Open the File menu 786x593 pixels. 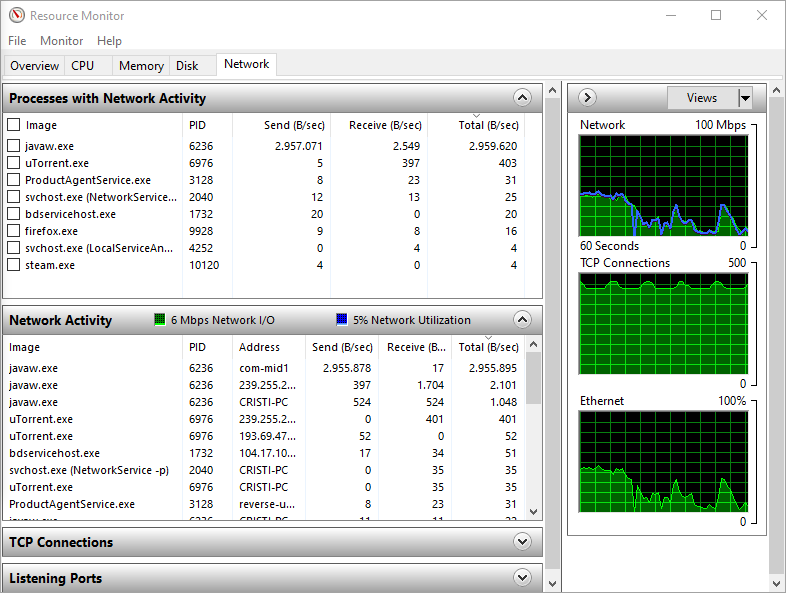click(x=17, y=41)
